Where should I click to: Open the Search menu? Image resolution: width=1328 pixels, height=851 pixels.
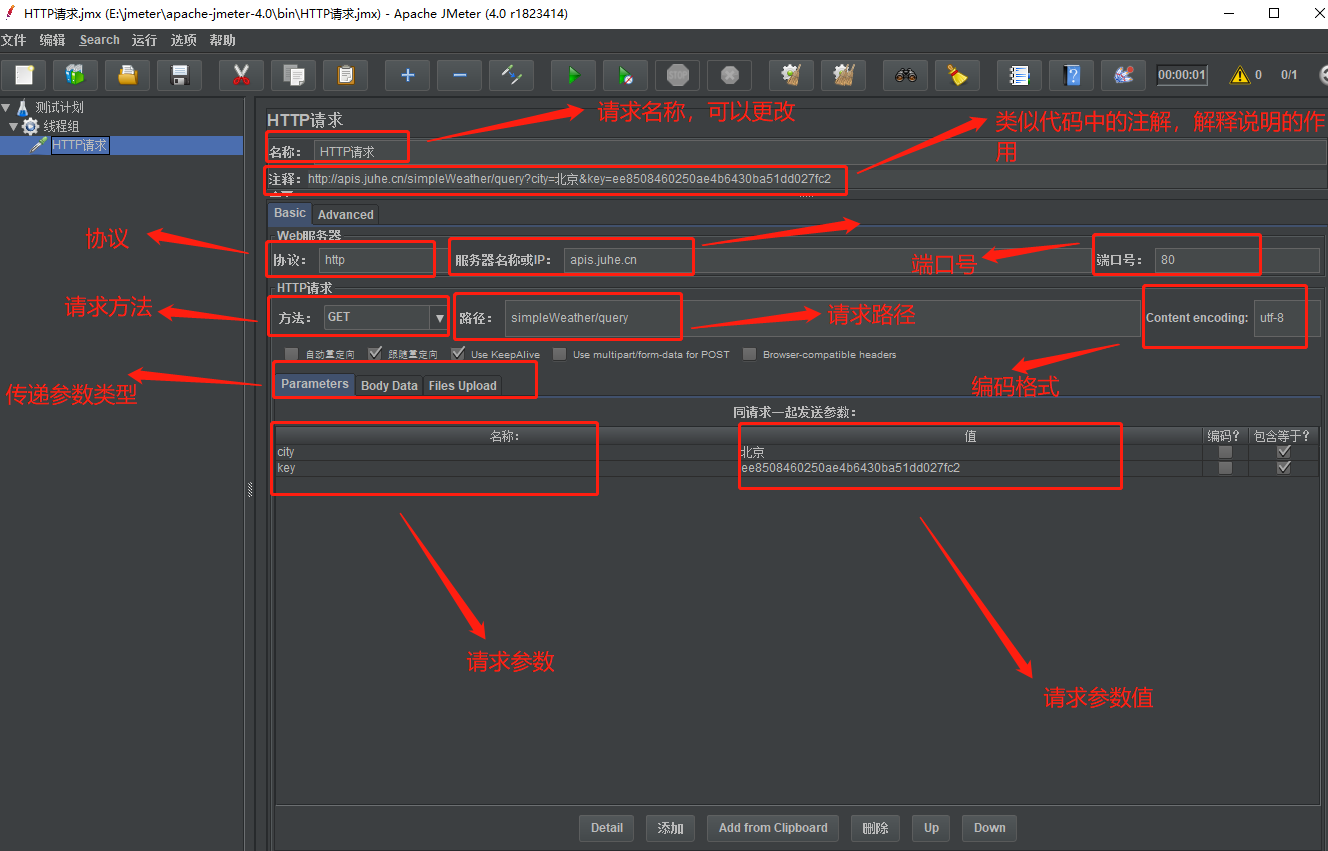[100, 40]
